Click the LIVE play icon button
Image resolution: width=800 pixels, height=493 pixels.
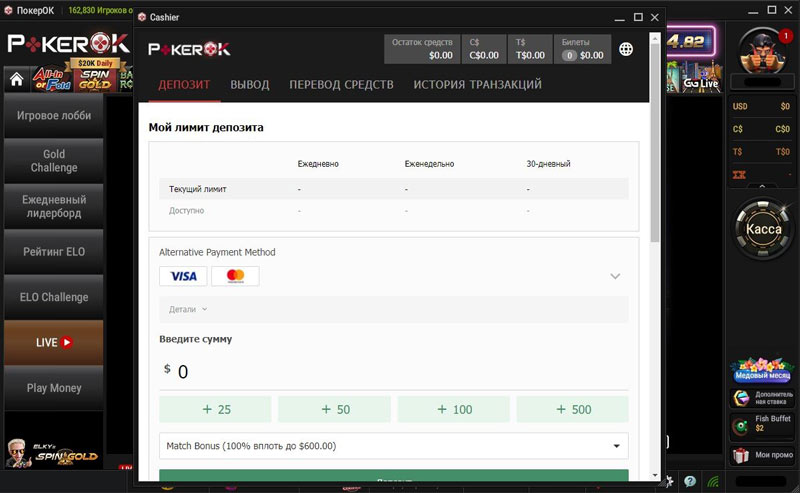pyautogui.click(x=54, y=342)
